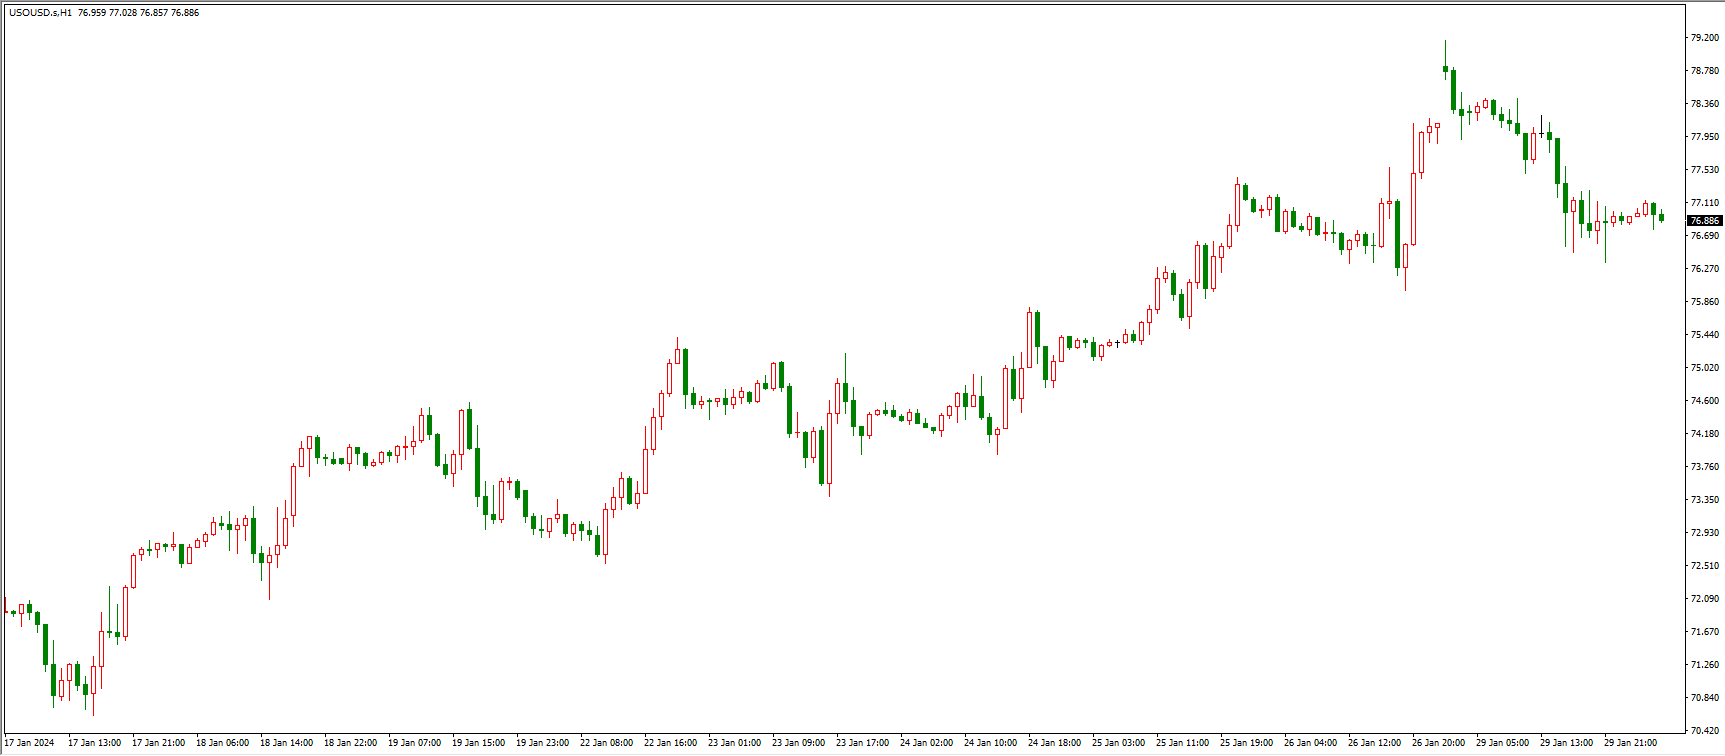The width and height of the screenshot is (1725, 756).
Task: Select the 19 Jan 07:00 time label
Action: point(414,743)
